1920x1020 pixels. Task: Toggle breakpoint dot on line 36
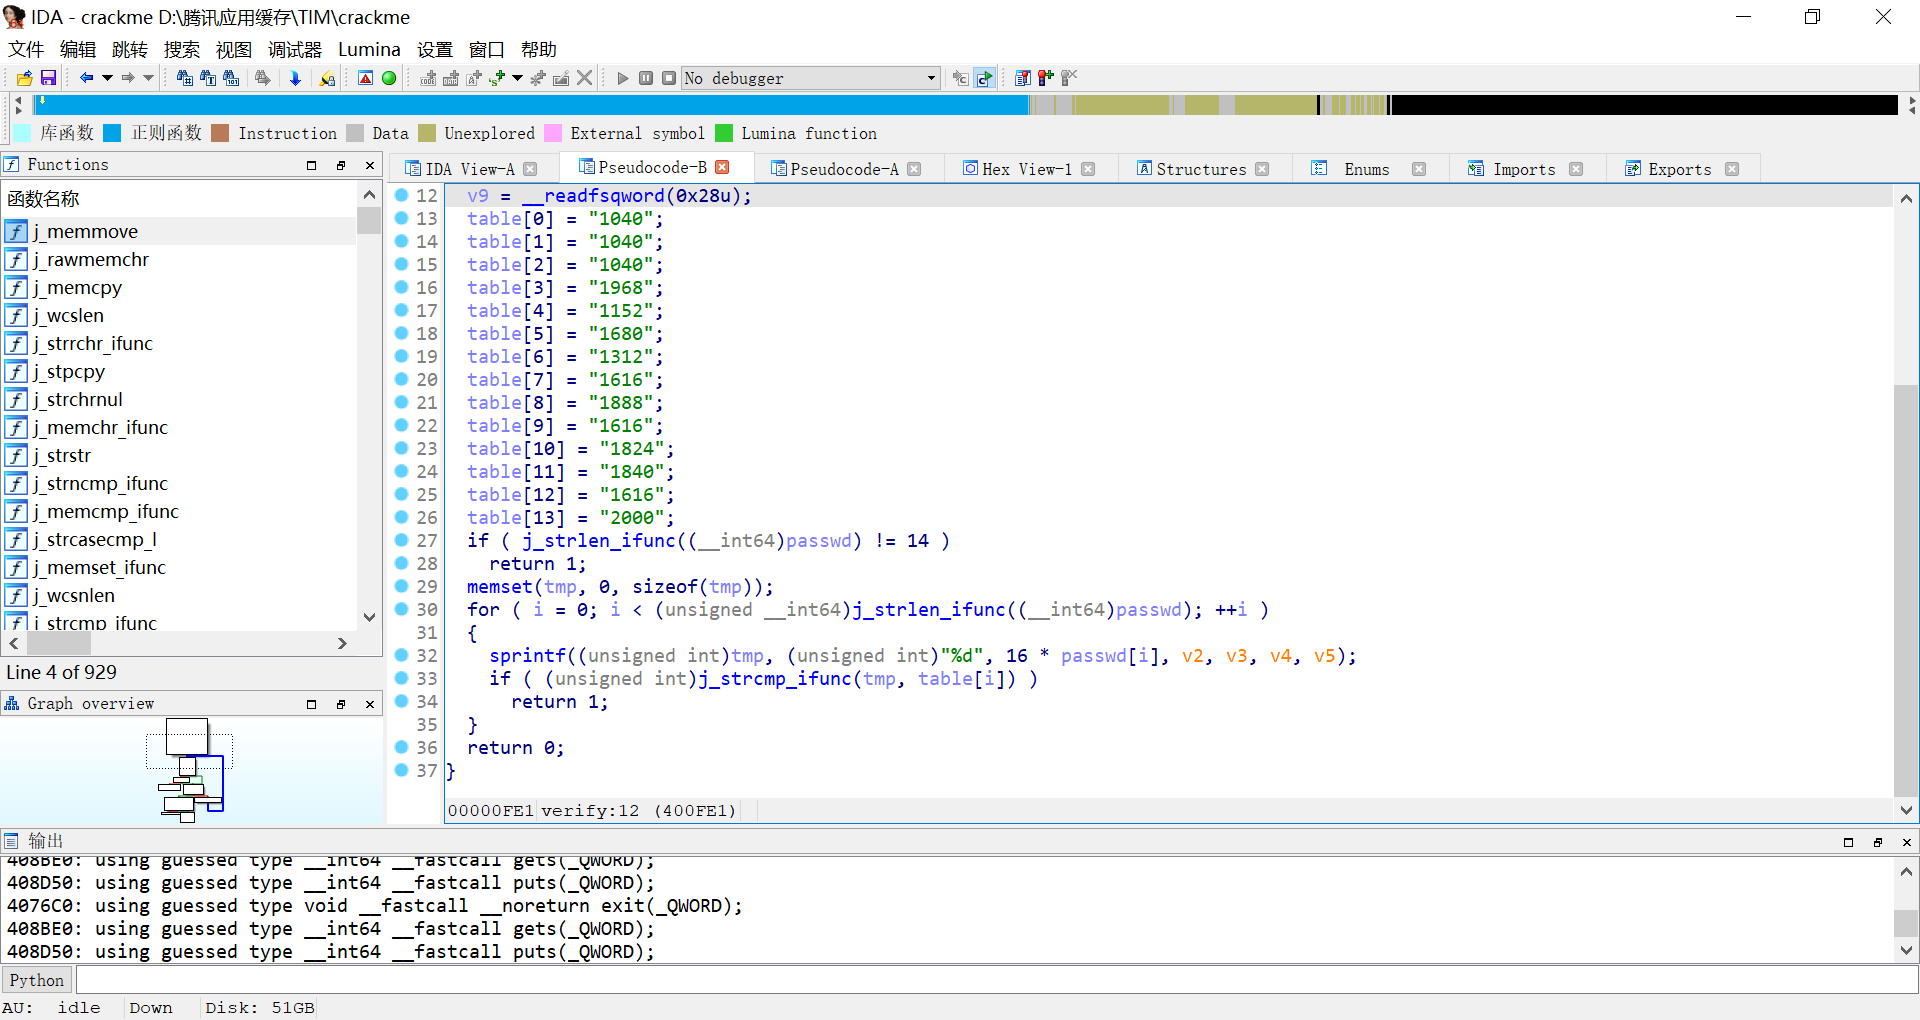(401, 747)
